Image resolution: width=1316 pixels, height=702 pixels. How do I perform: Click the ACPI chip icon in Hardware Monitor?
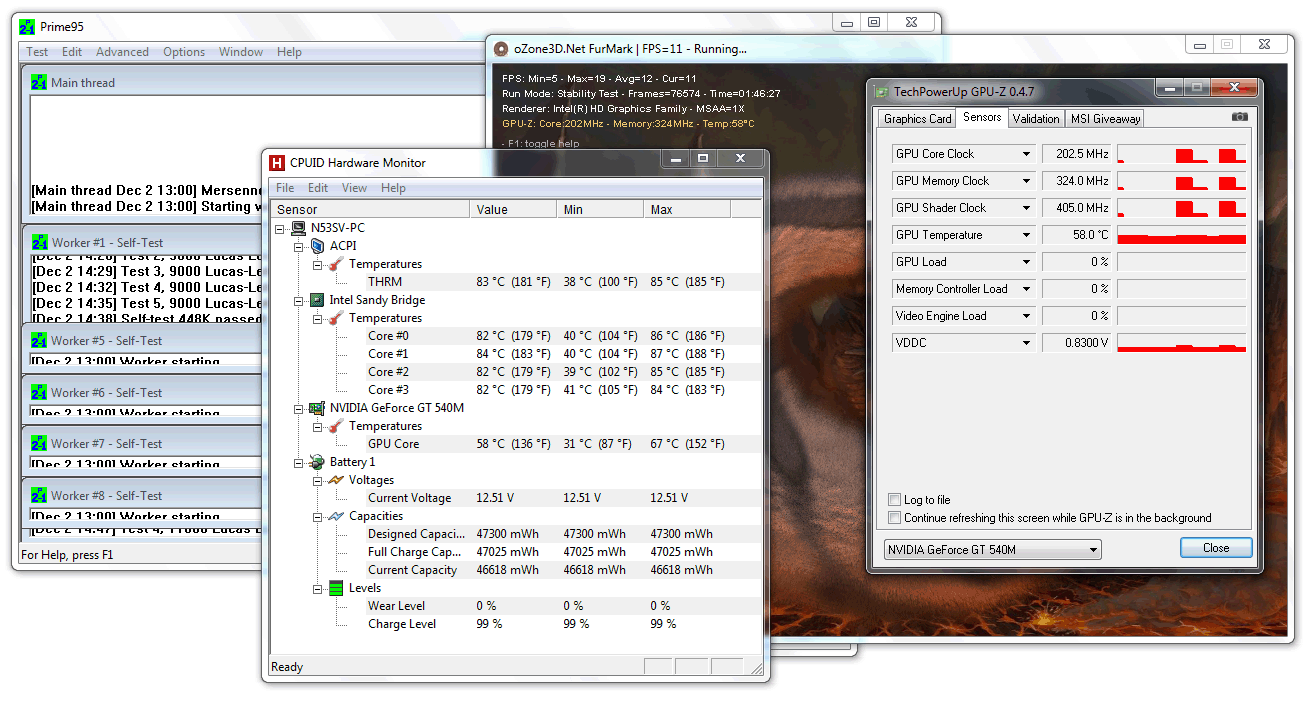318,245
